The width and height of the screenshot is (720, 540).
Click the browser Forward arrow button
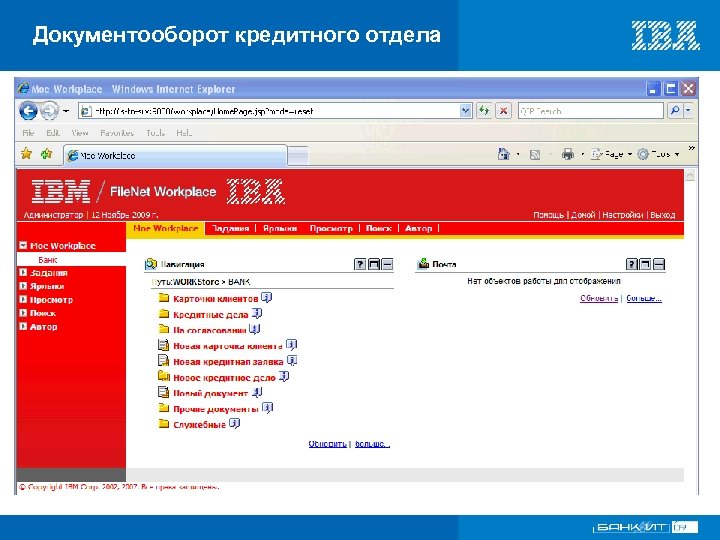(50, 111)
